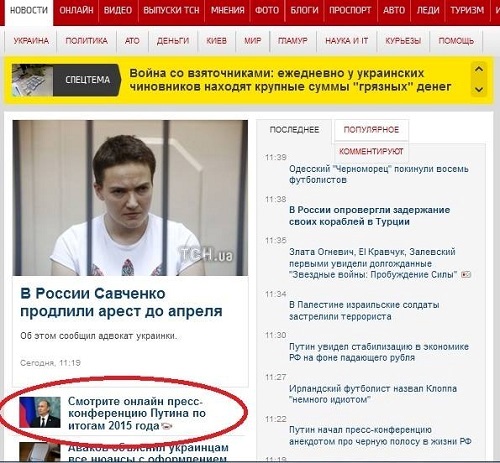The height and width of the screenshot is (463, 500).
Task: Click the video icon after the Звездные войны headline
Action: point(466,275)
